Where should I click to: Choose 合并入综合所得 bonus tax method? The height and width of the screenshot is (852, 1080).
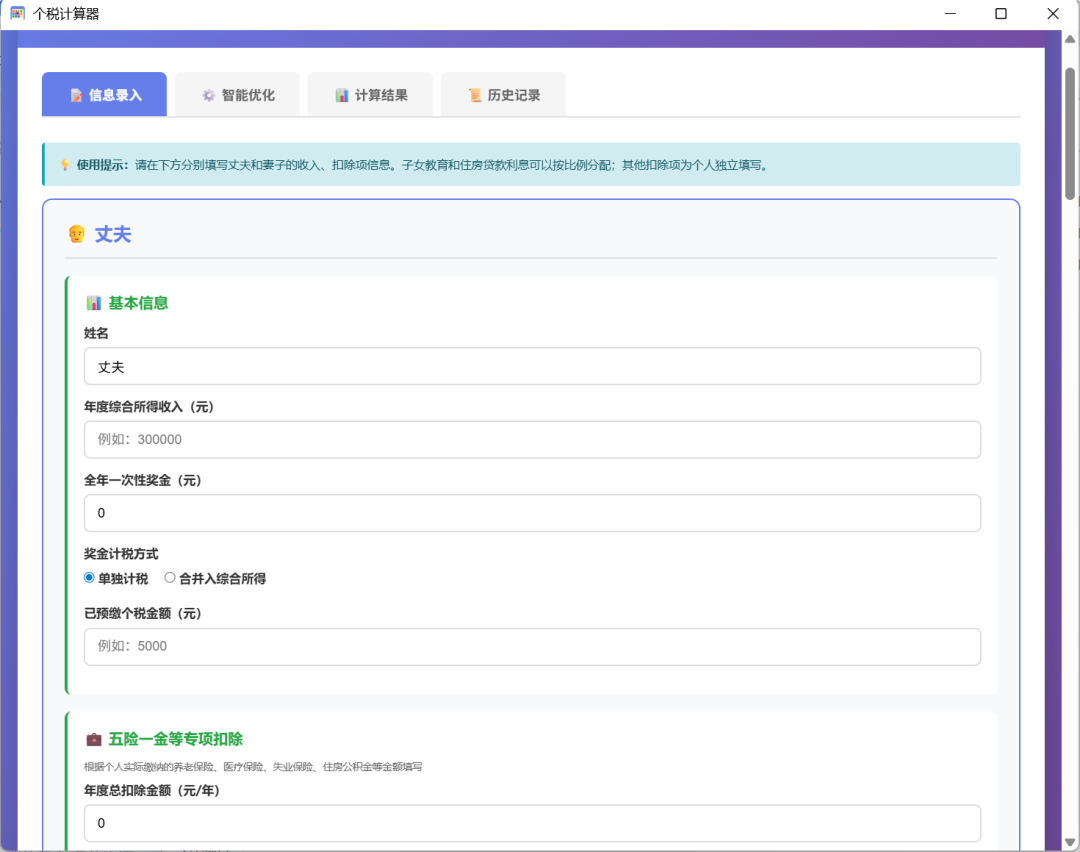pyautogui.click(x=170, y=578)
